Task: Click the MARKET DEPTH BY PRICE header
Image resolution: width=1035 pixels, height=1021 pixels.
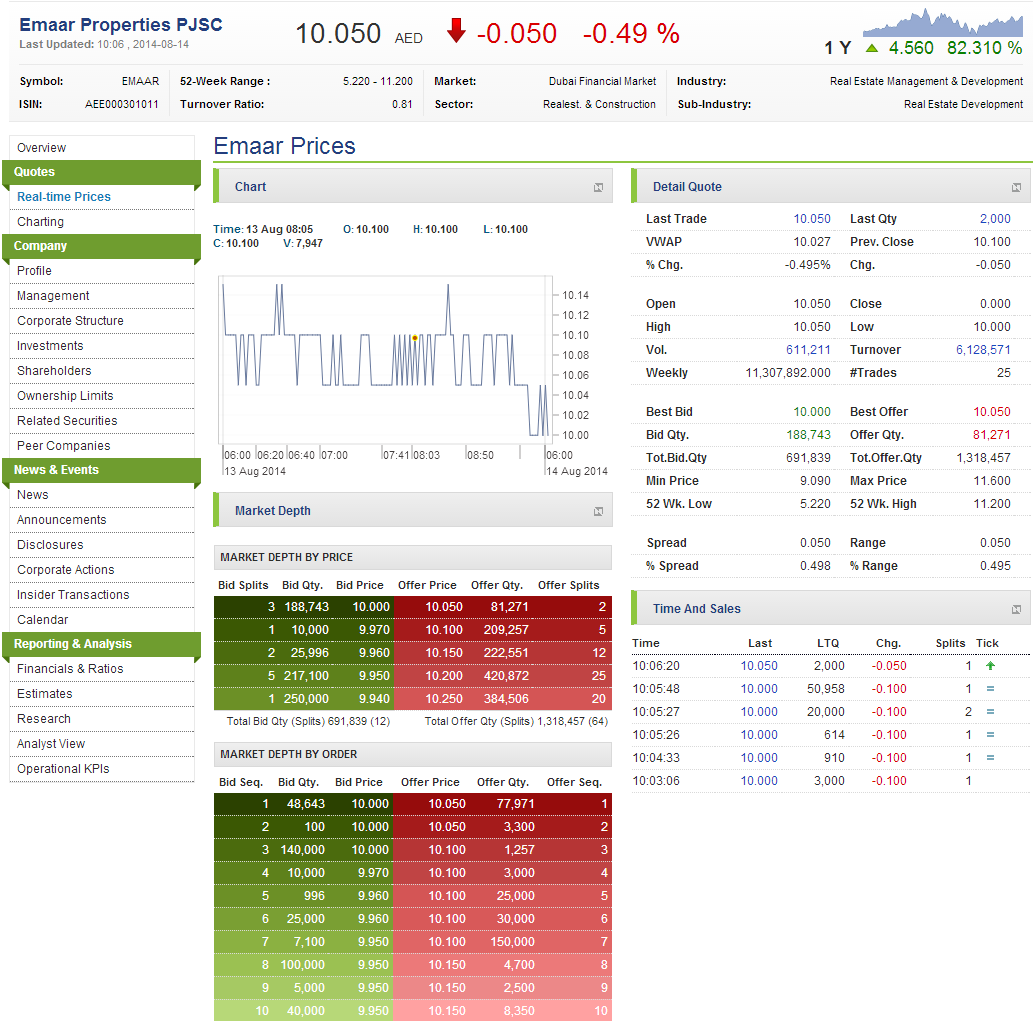Action: pos(413,558)
